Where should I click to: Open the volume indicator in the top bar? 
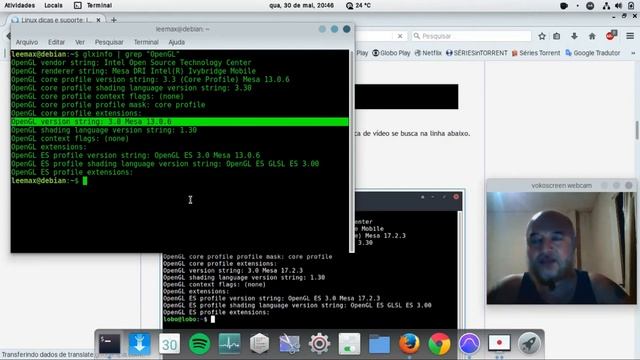point(618,6)
